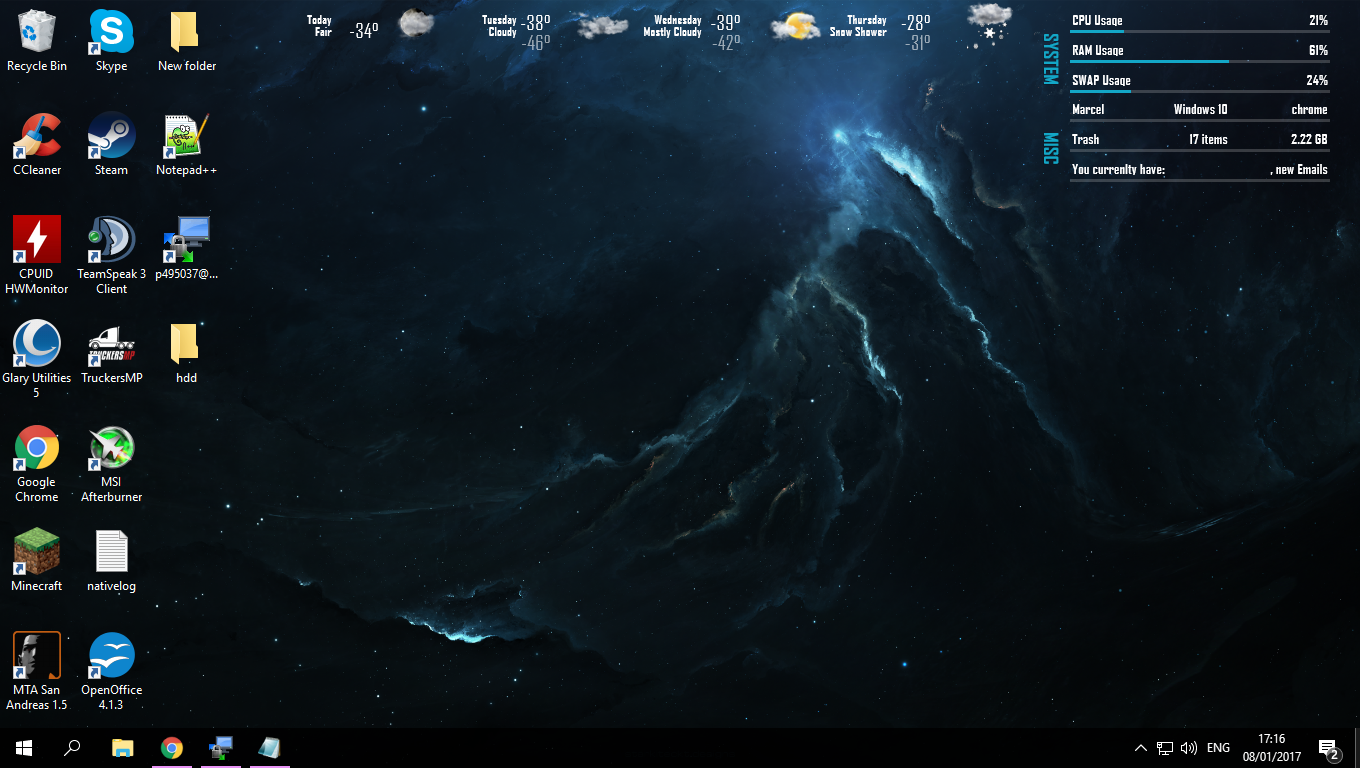Switch to the notepad app in taskbar
This screenshot has height=768, width=1360.
tap(270, 748)
